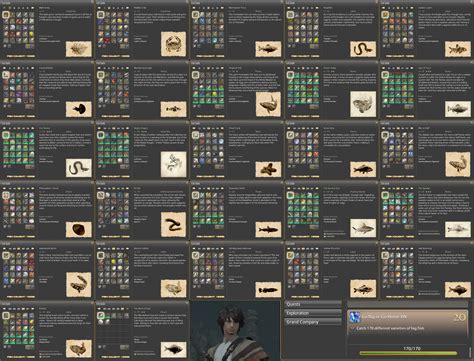Click the 20 points value on achievement

pyautogui.click(x=459, y=317)
